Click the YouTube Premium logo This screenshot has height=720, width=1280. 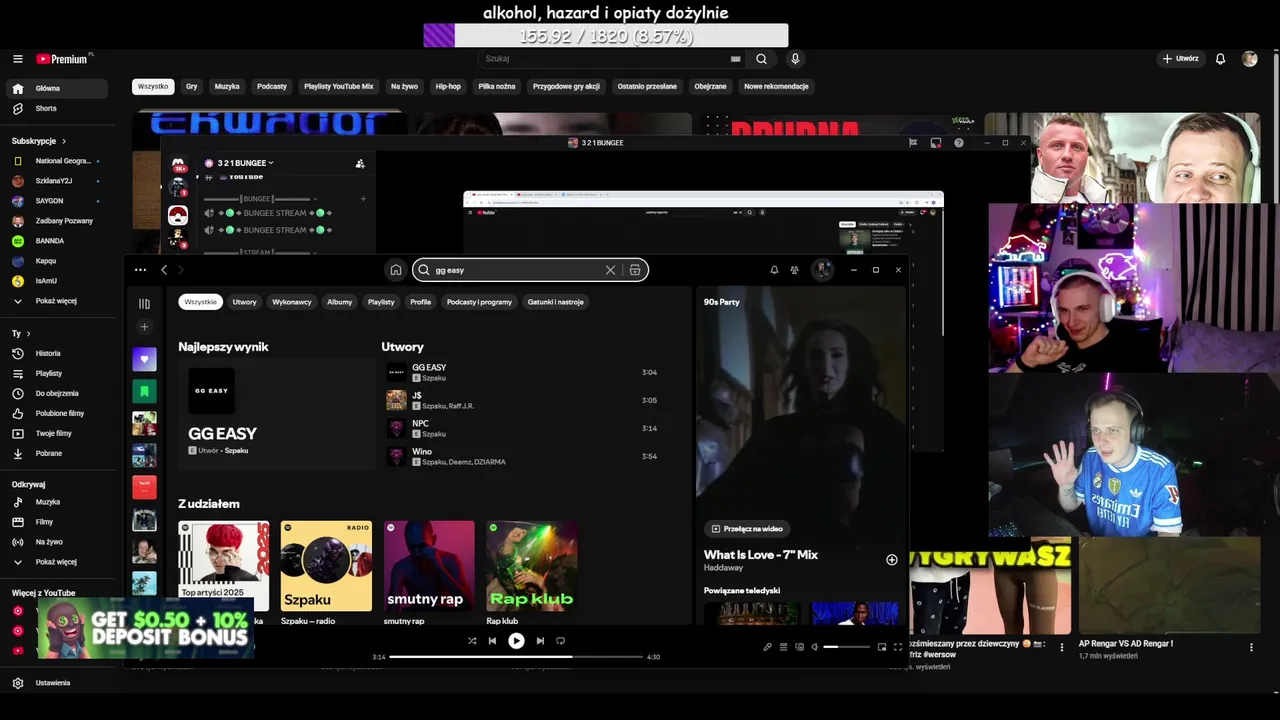point(63,59)
